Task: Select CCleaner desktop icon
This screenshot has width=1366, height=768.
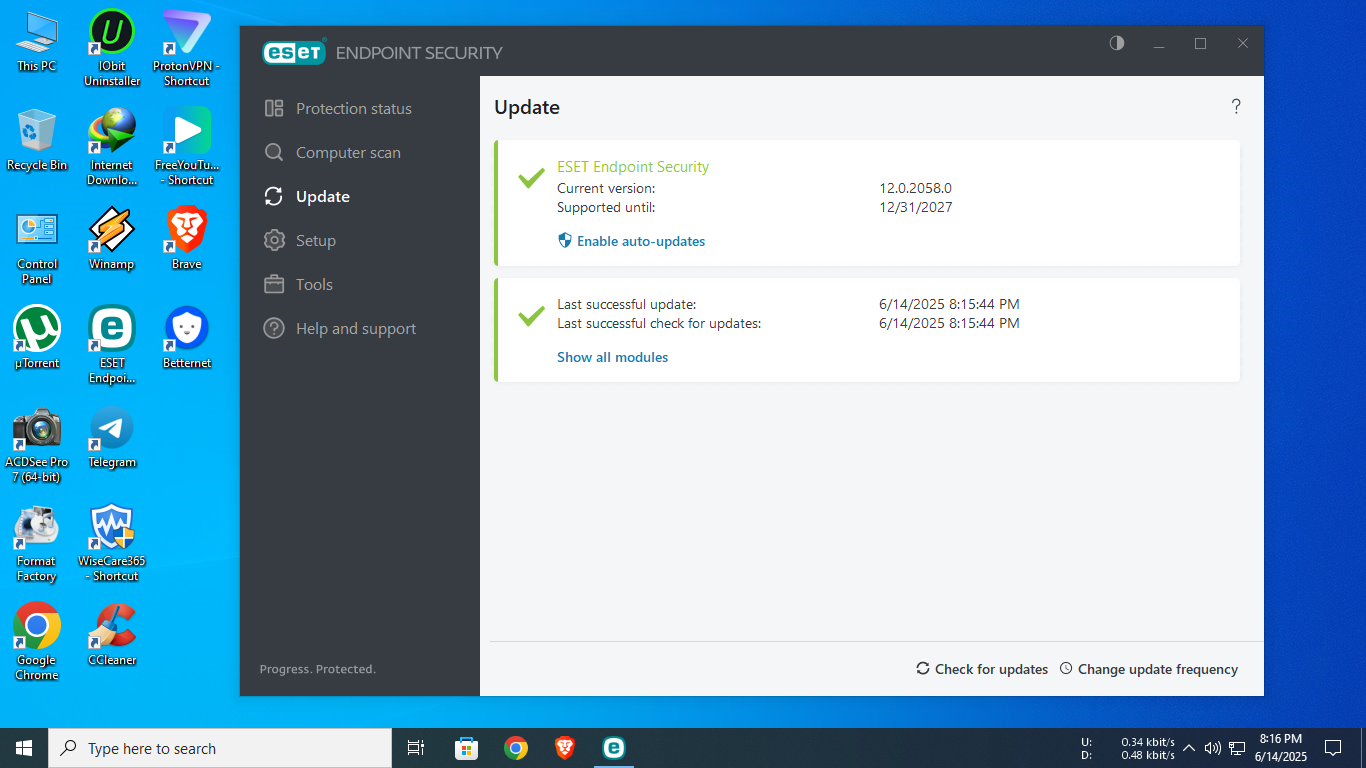Action: 112,636
